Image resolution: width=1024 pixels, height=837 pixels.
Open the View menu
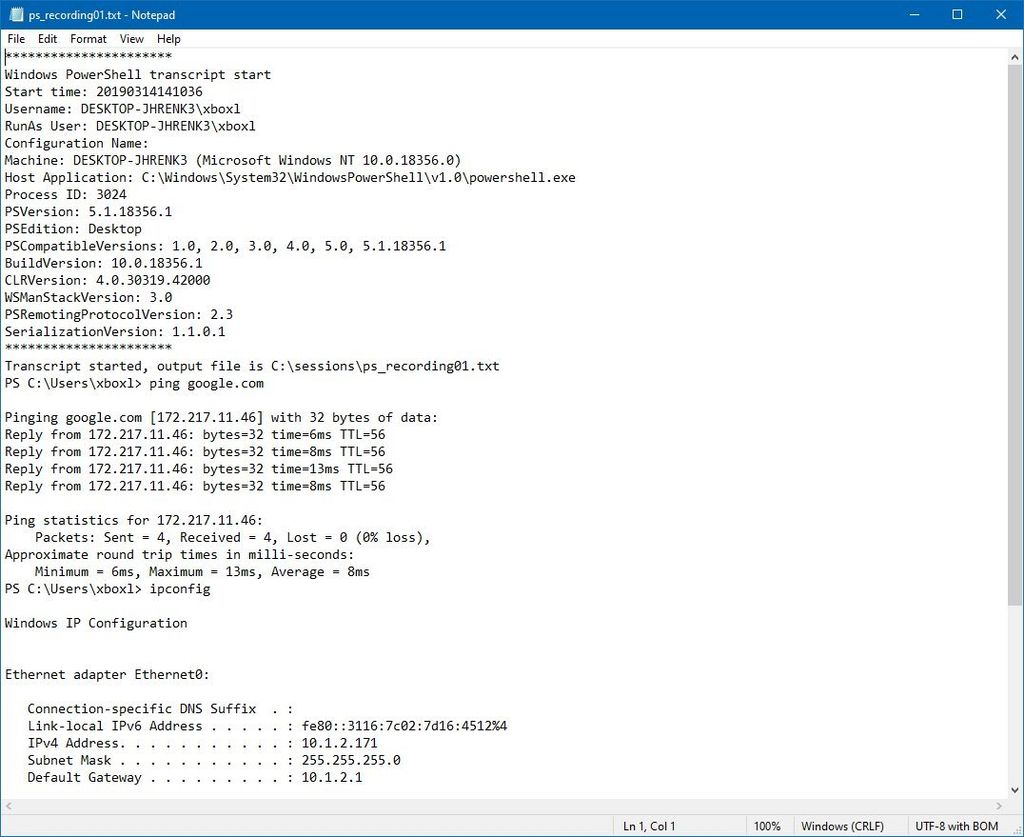point(131,39)
